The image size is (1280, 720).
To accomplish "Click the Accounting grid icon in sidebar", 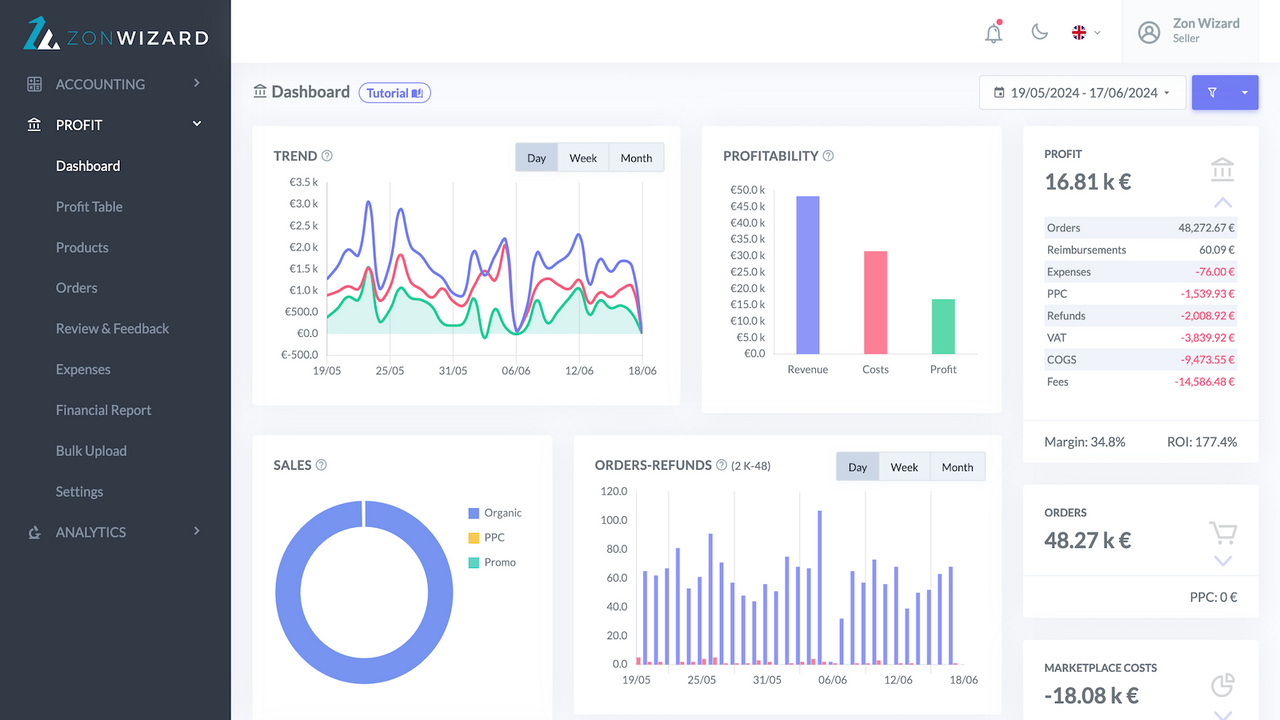I will 35,84.
